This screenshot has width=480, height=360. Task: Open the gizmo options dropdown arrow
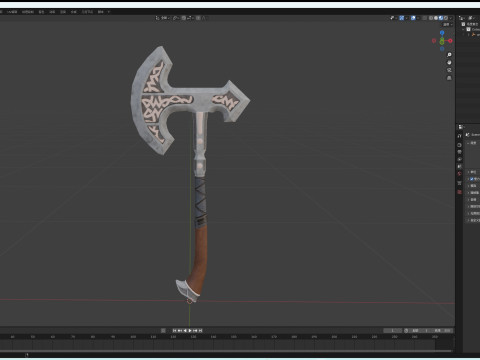406,18
